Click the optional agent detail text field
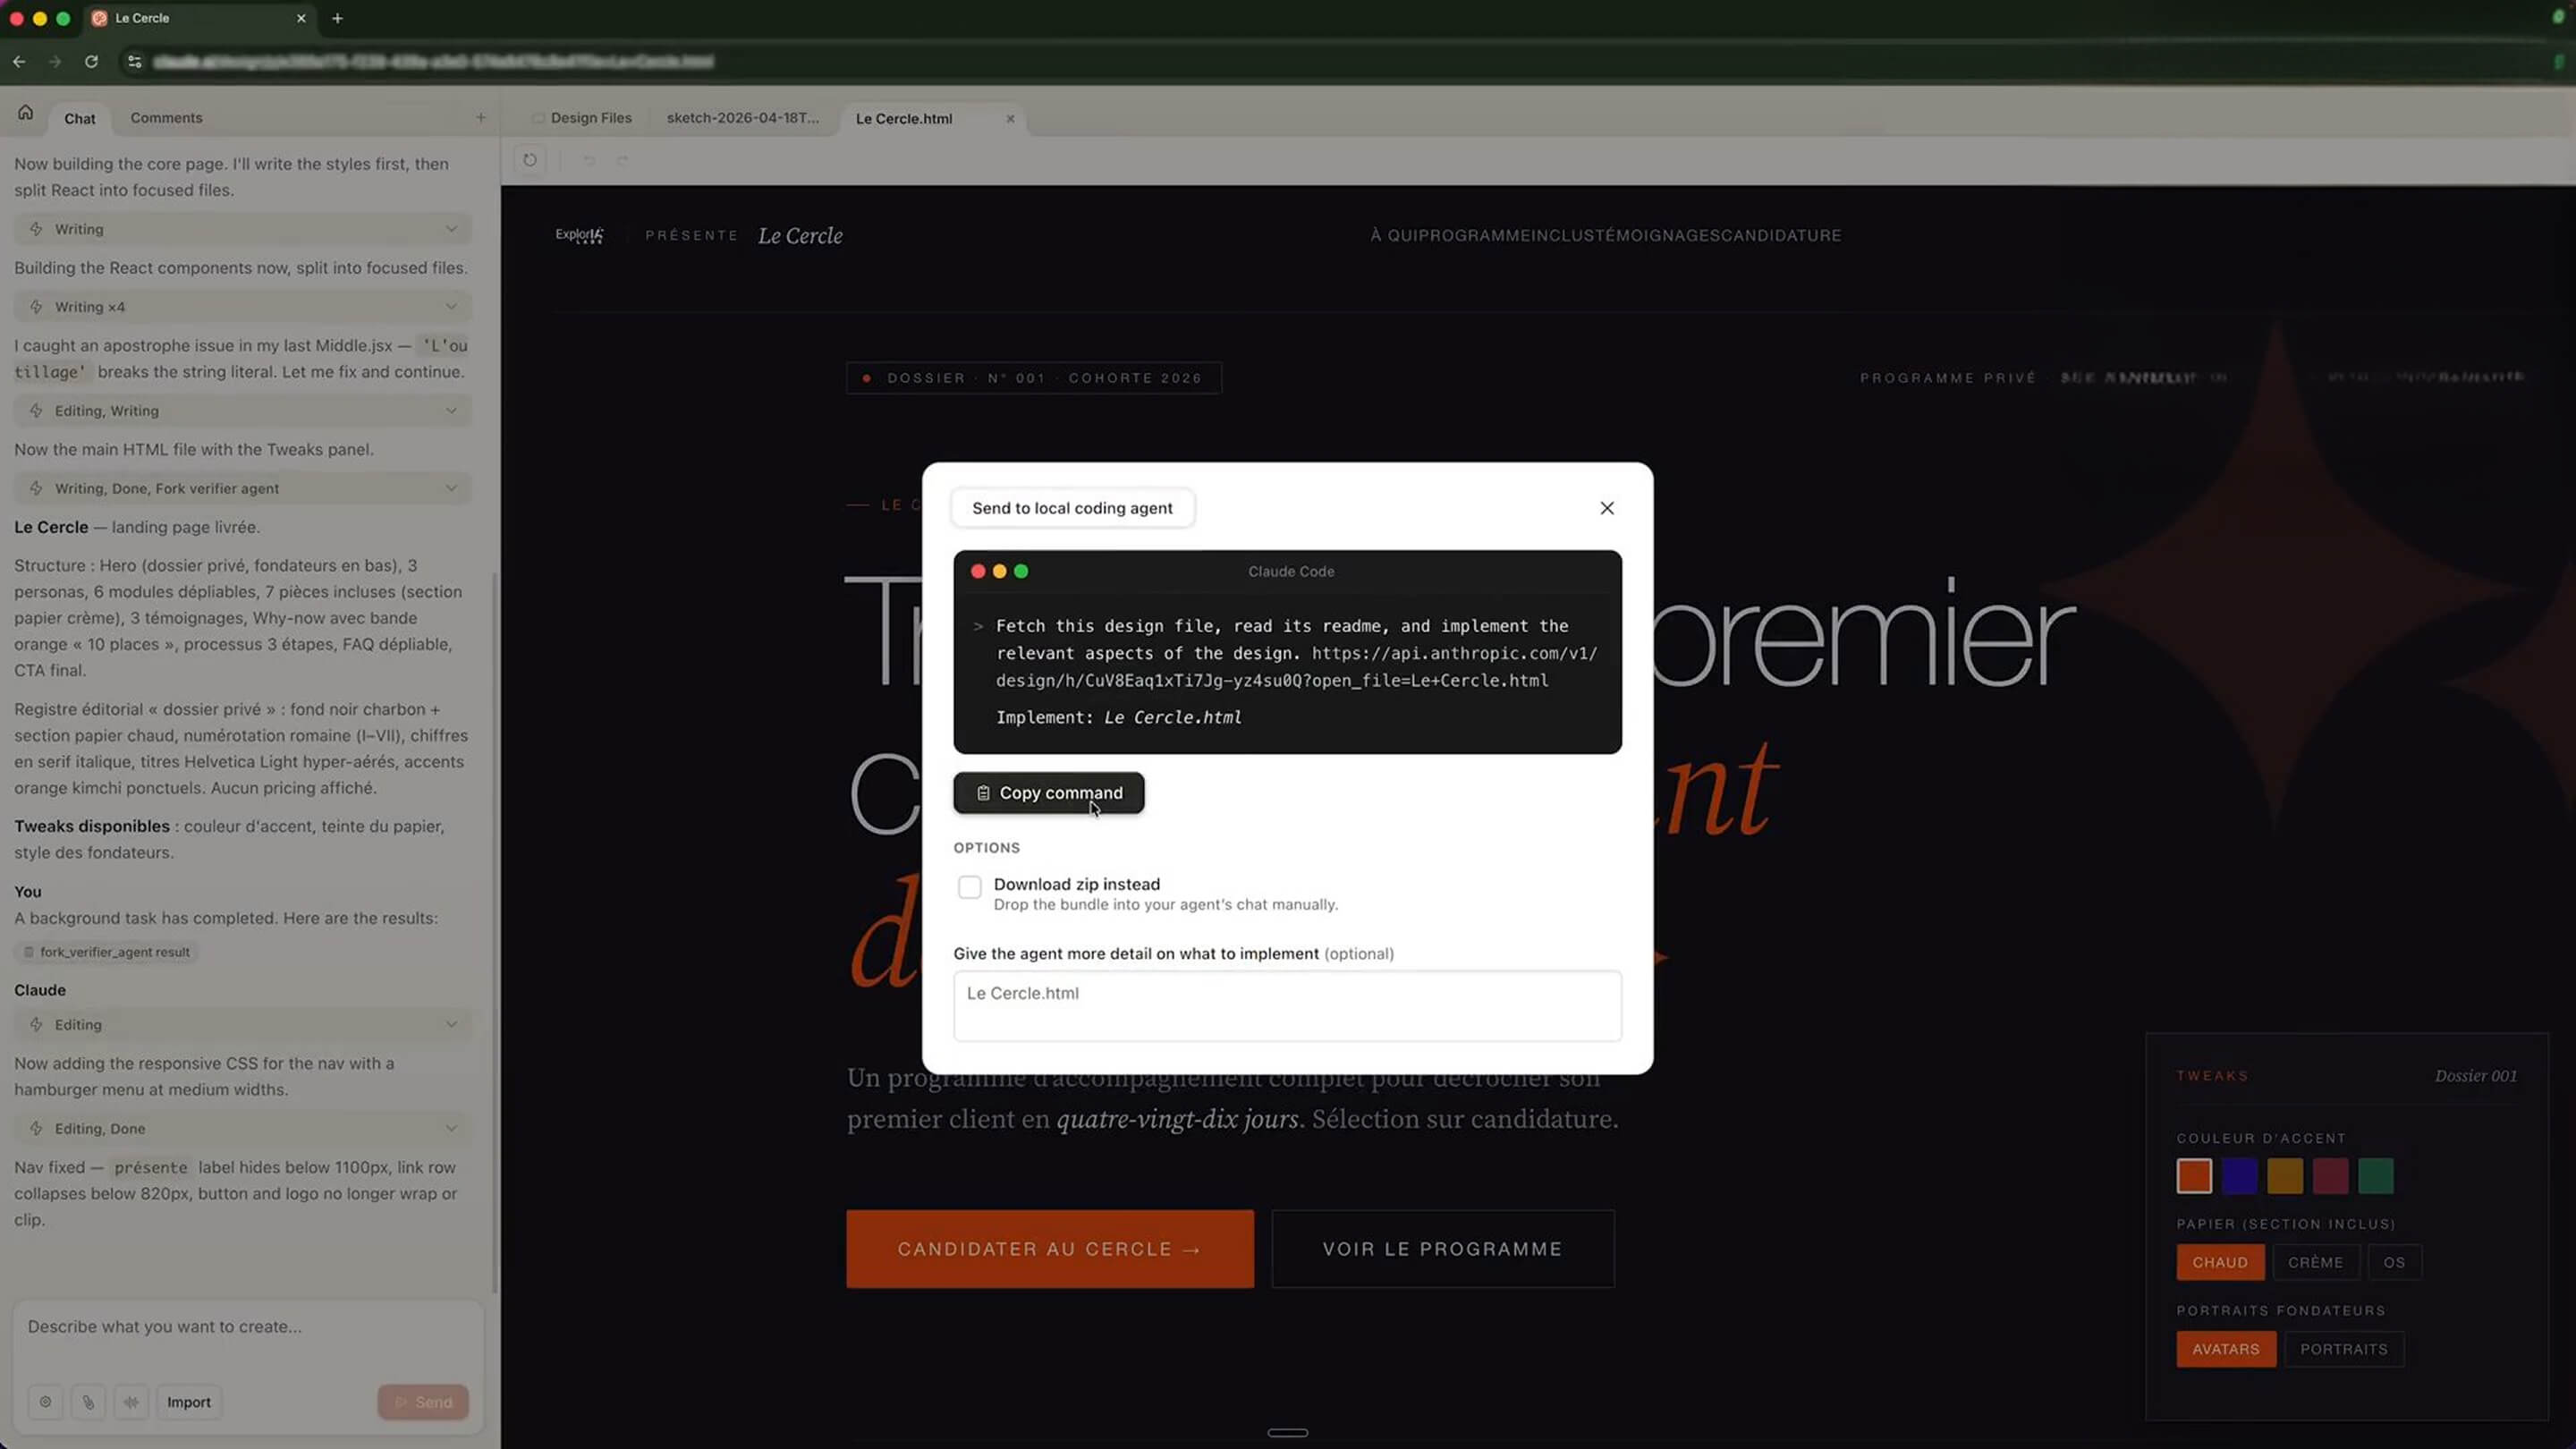 tap(1287, 1005)
